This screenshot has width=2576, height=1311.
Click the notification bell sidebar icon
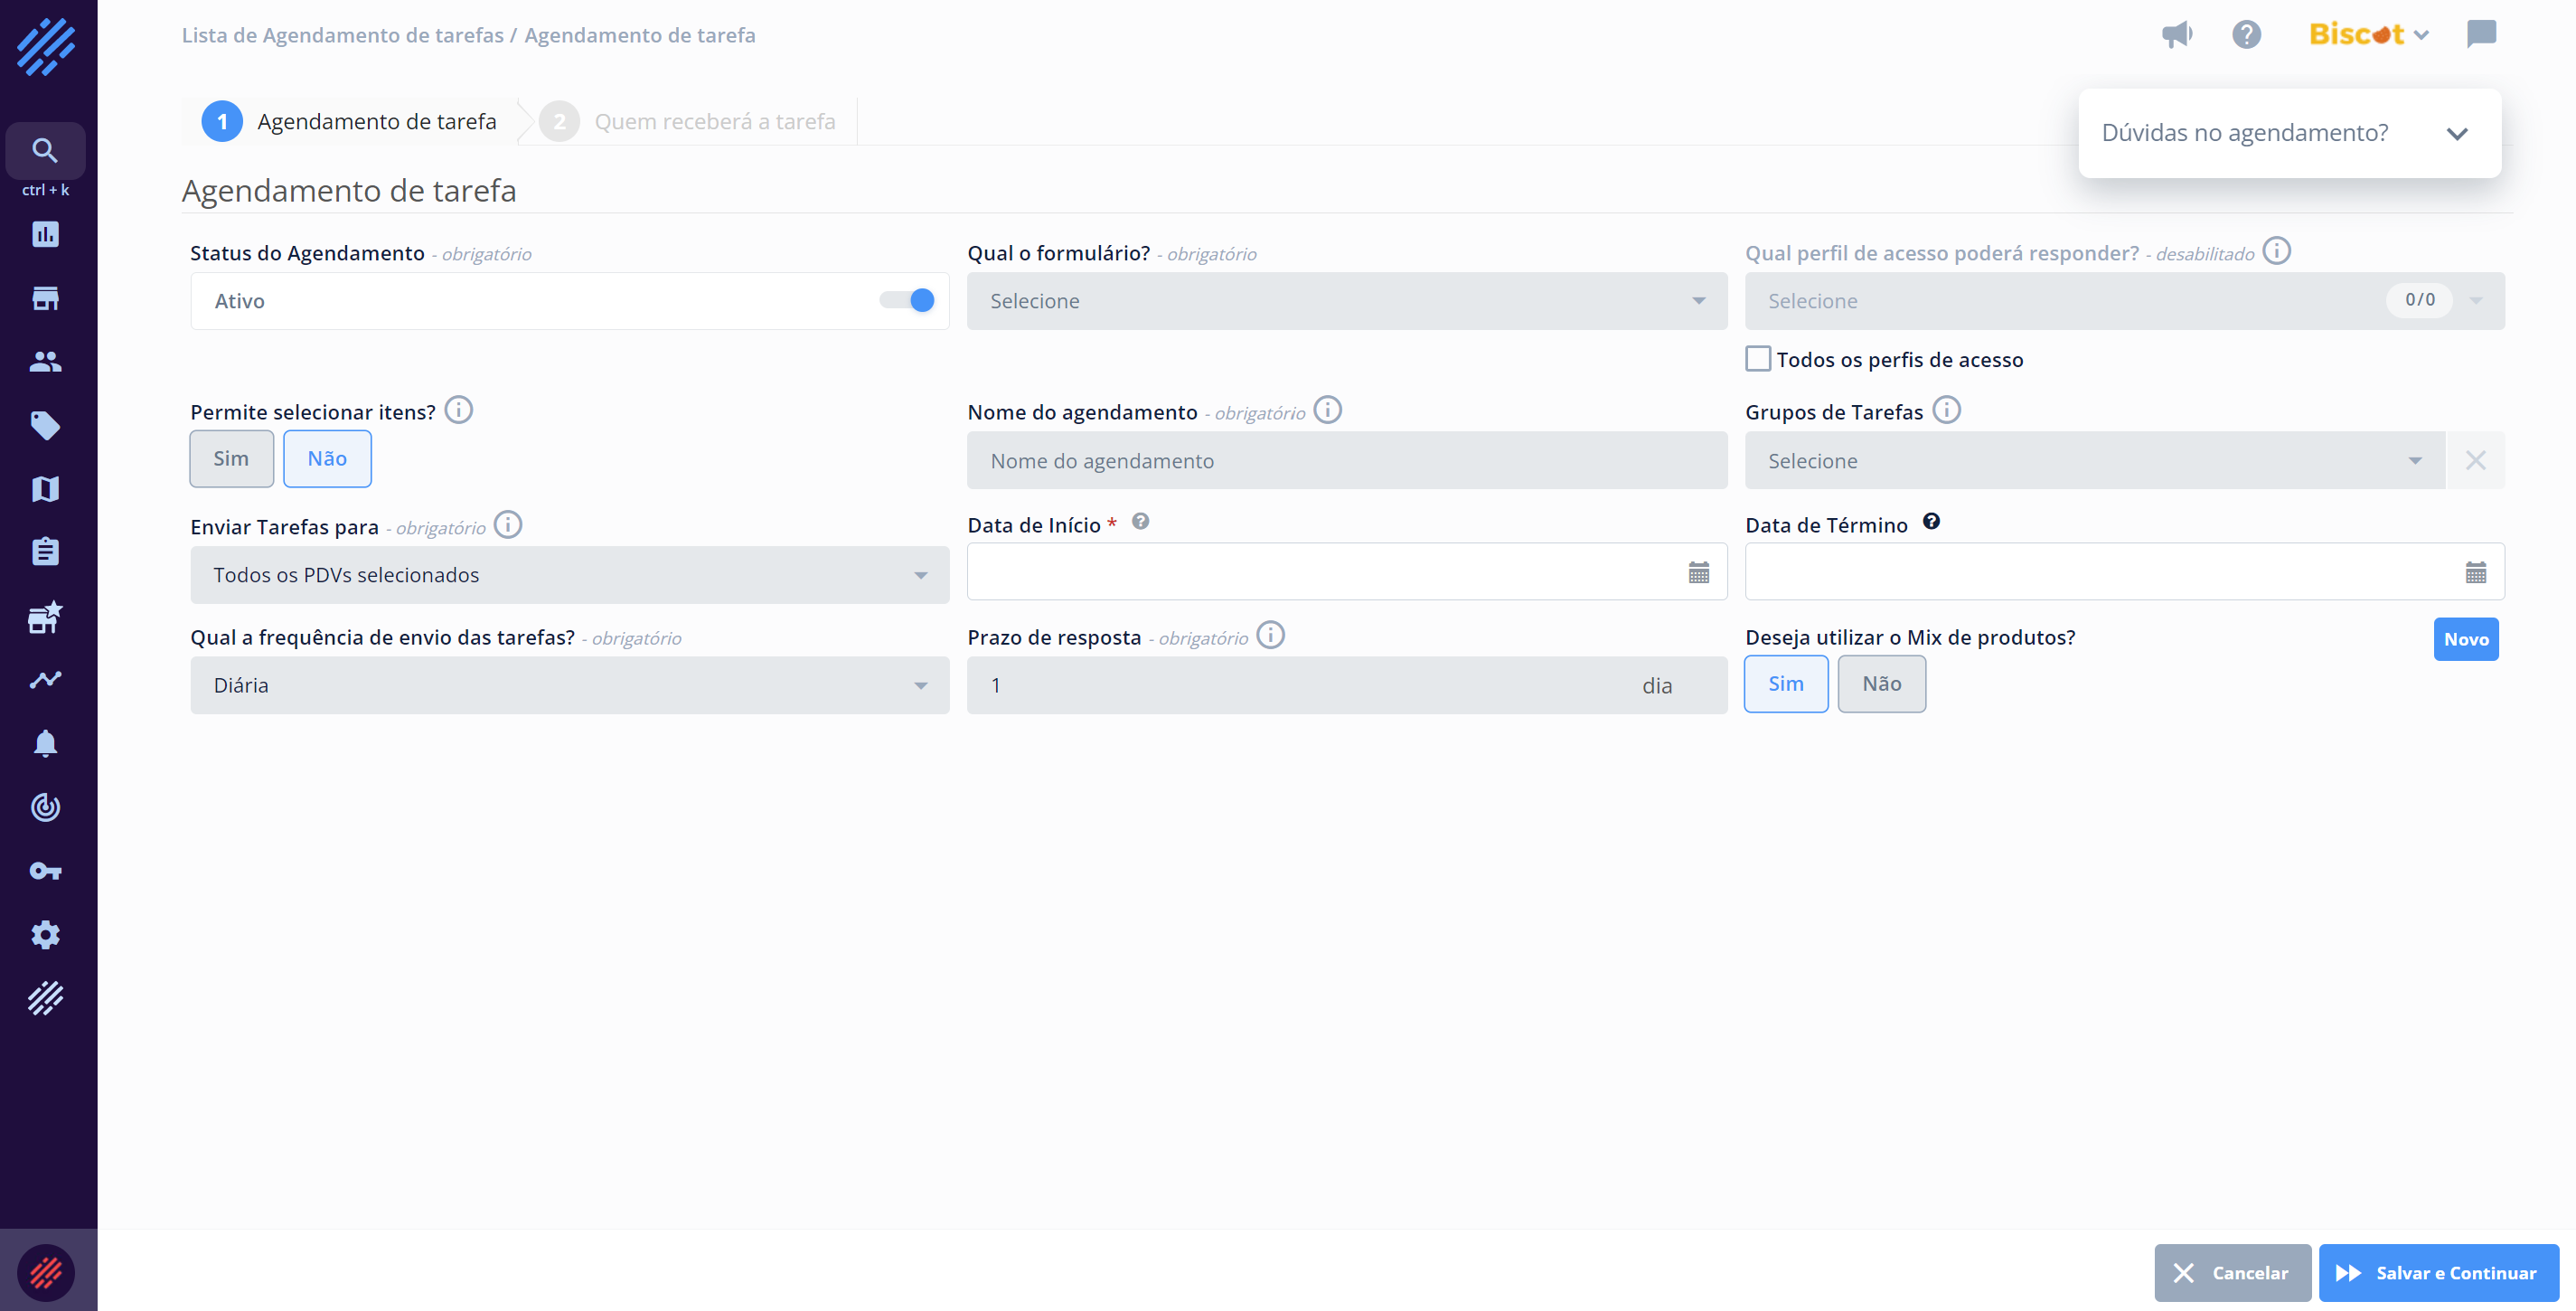click(x=45, y=743)
